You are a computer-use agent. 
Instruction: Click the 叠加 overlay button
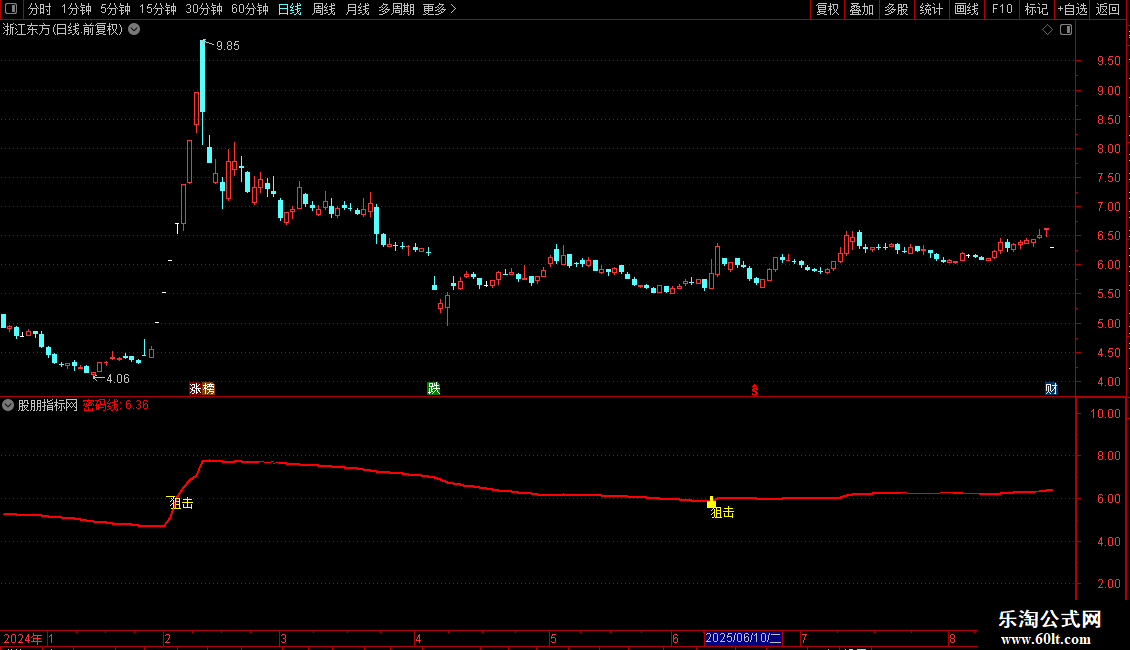point(862,9)
